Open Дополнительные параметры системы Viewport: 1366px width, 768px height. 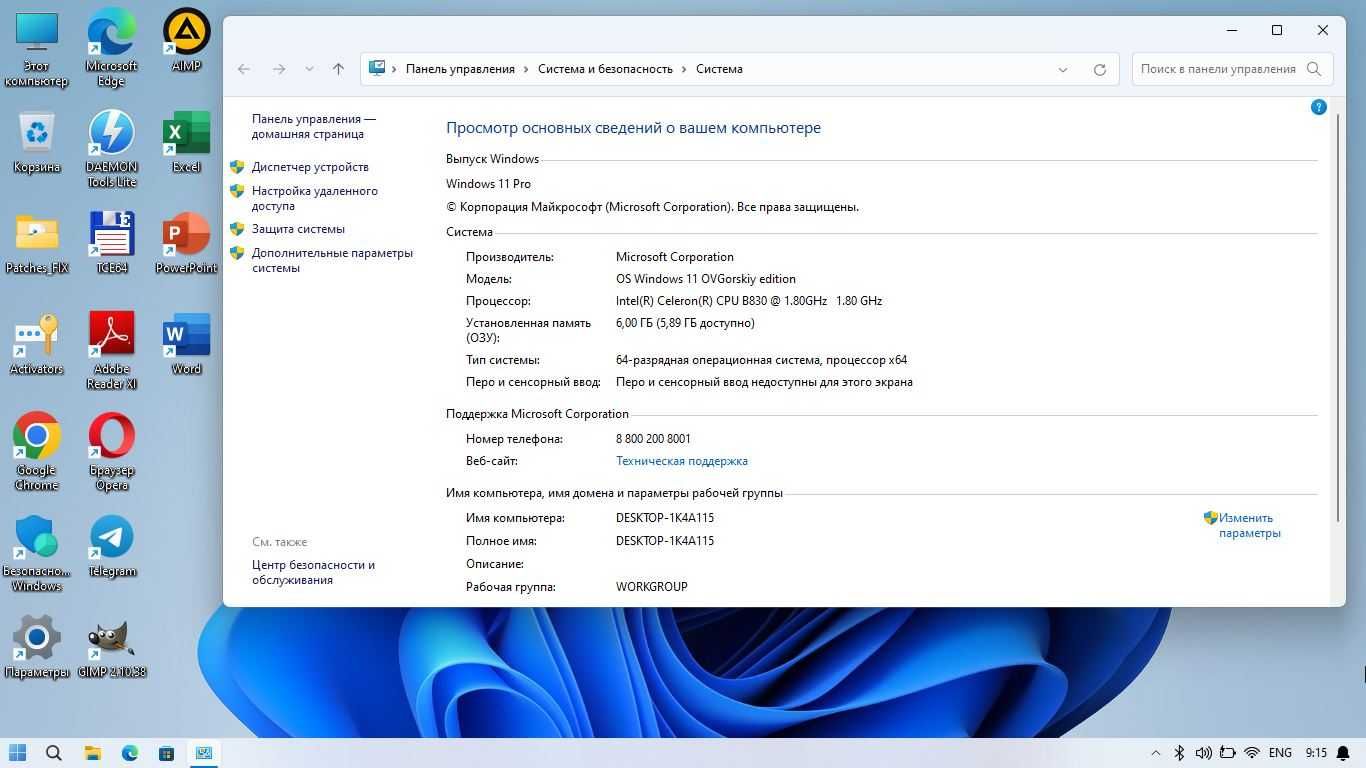click(x=332, y=260)
